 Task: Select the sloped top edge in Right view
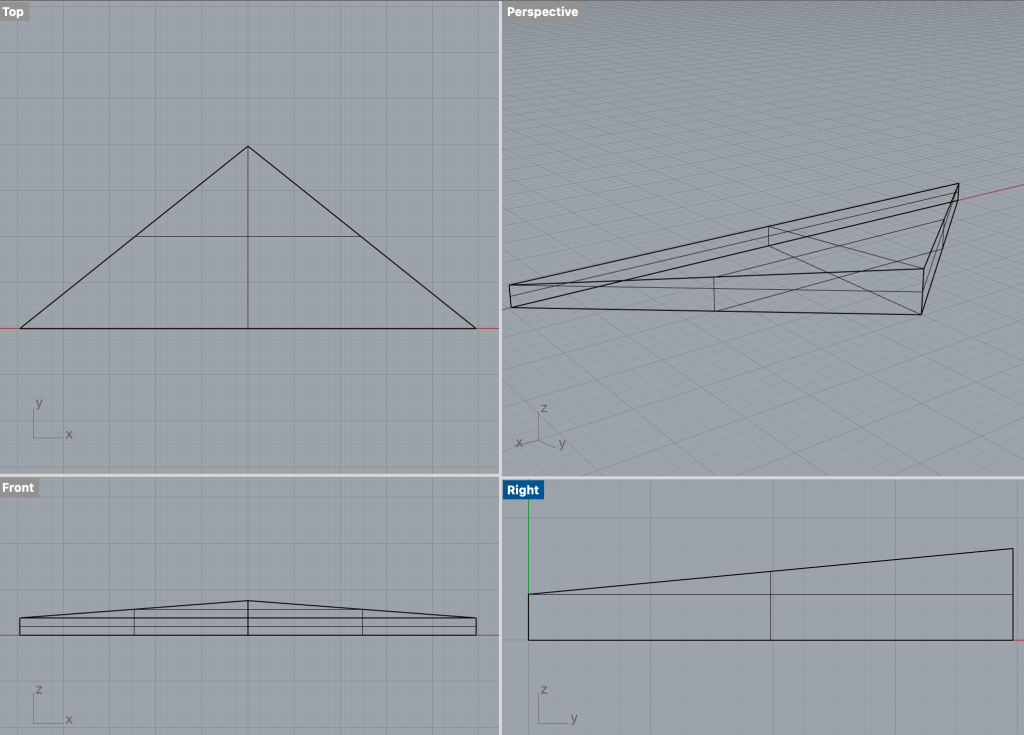pyautogui.click(x=770, y=571)
